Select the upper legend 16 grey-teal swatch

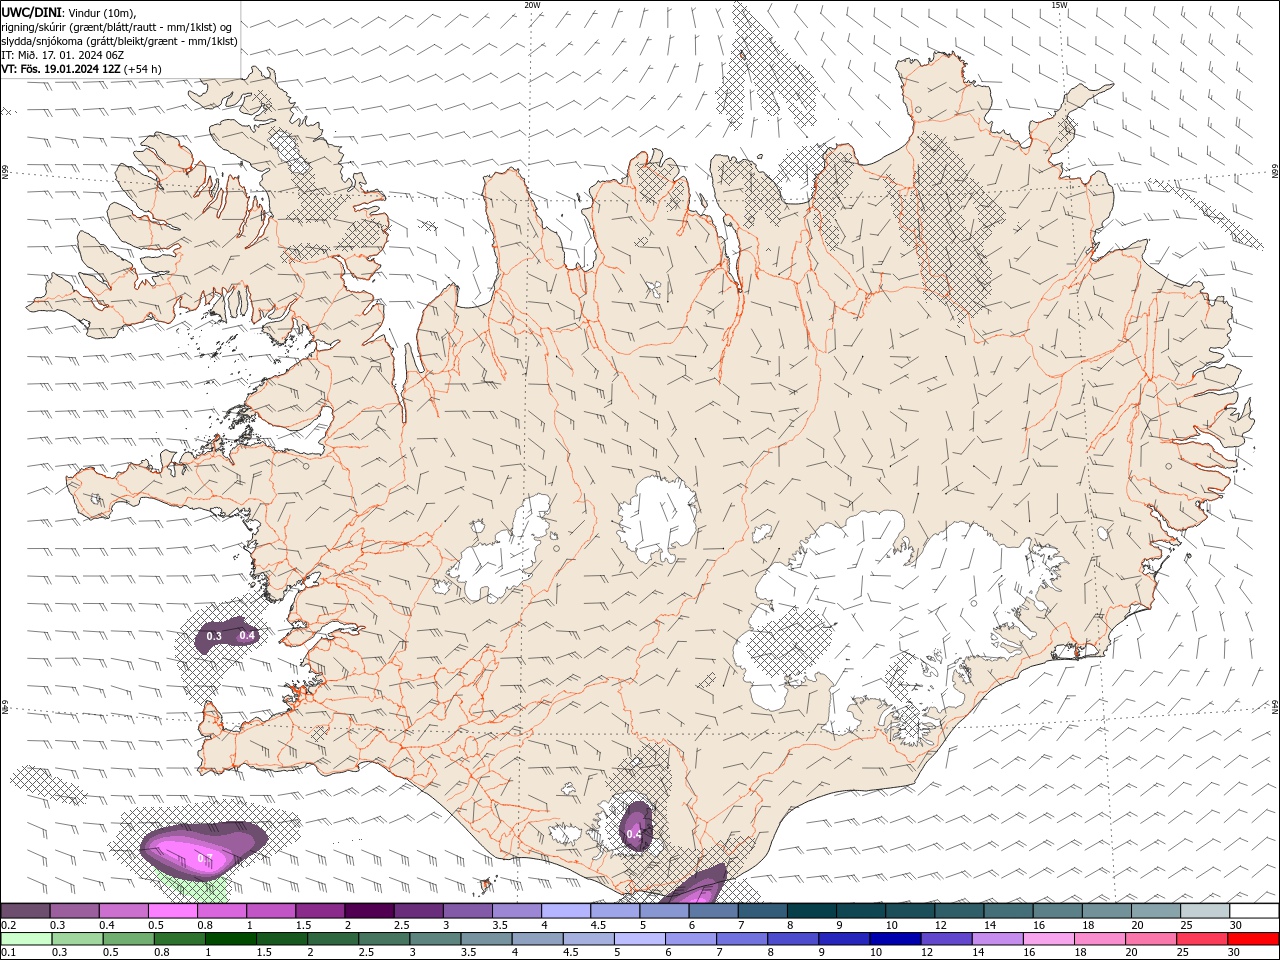(1057, 910)
